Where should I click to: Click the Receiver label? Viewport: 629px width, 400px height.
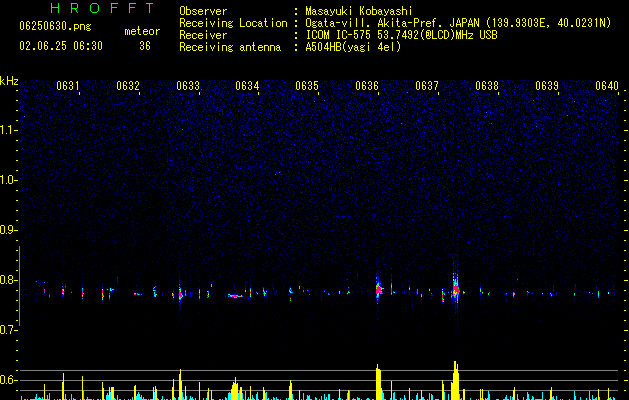[x=203, y=35]
